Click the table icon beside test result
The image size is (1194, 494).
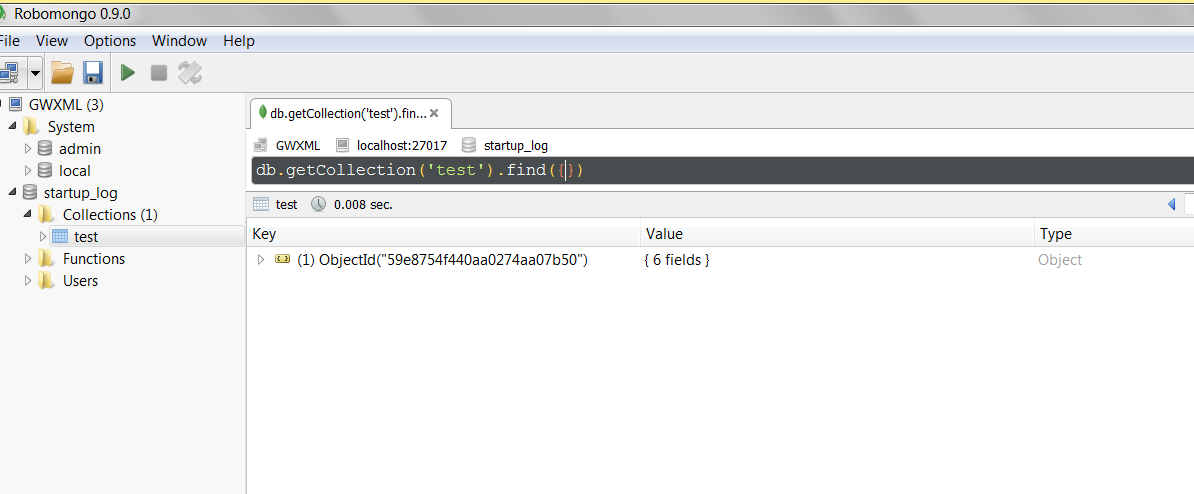[x=260, y=204]
